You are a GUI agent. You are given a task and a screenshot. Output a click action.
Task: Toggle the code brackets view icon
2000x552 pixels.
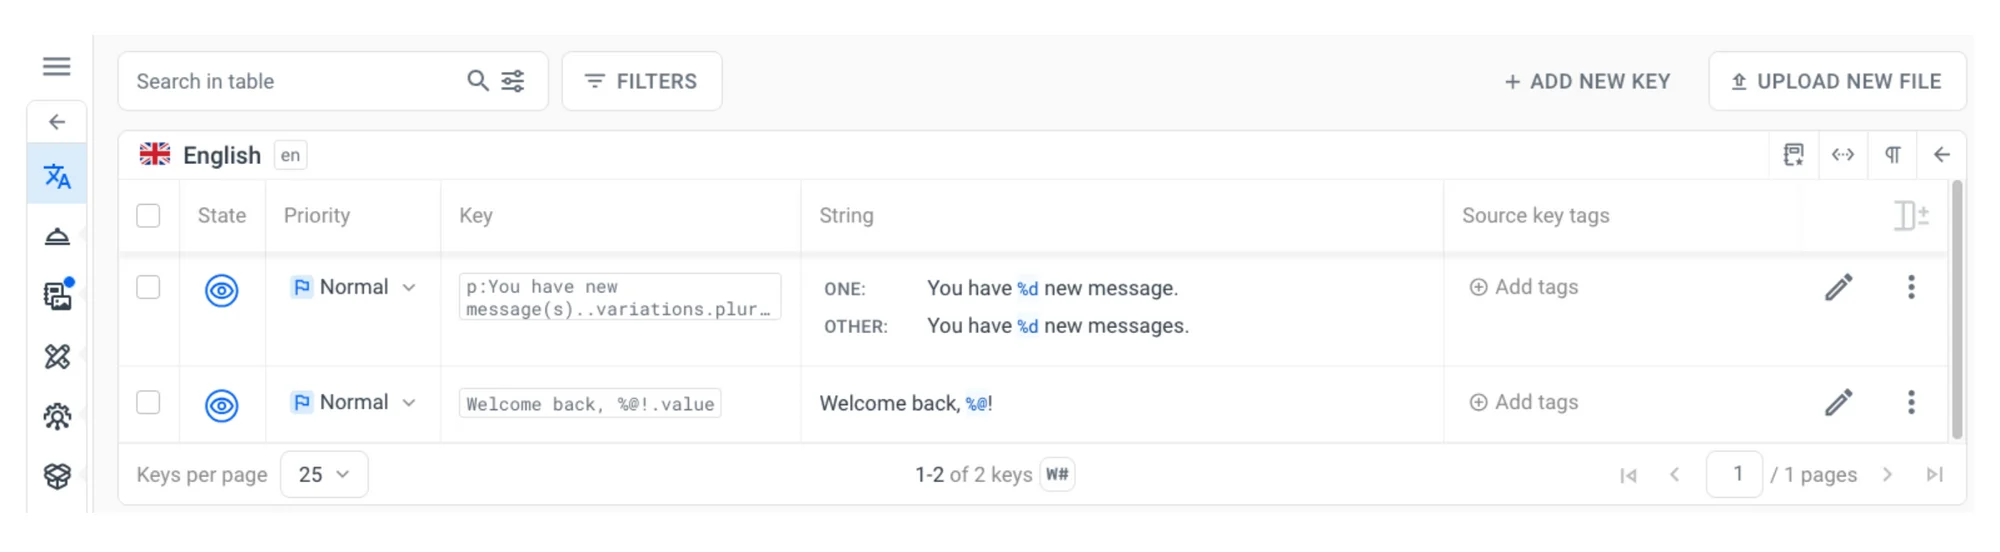pos(1842,155)
